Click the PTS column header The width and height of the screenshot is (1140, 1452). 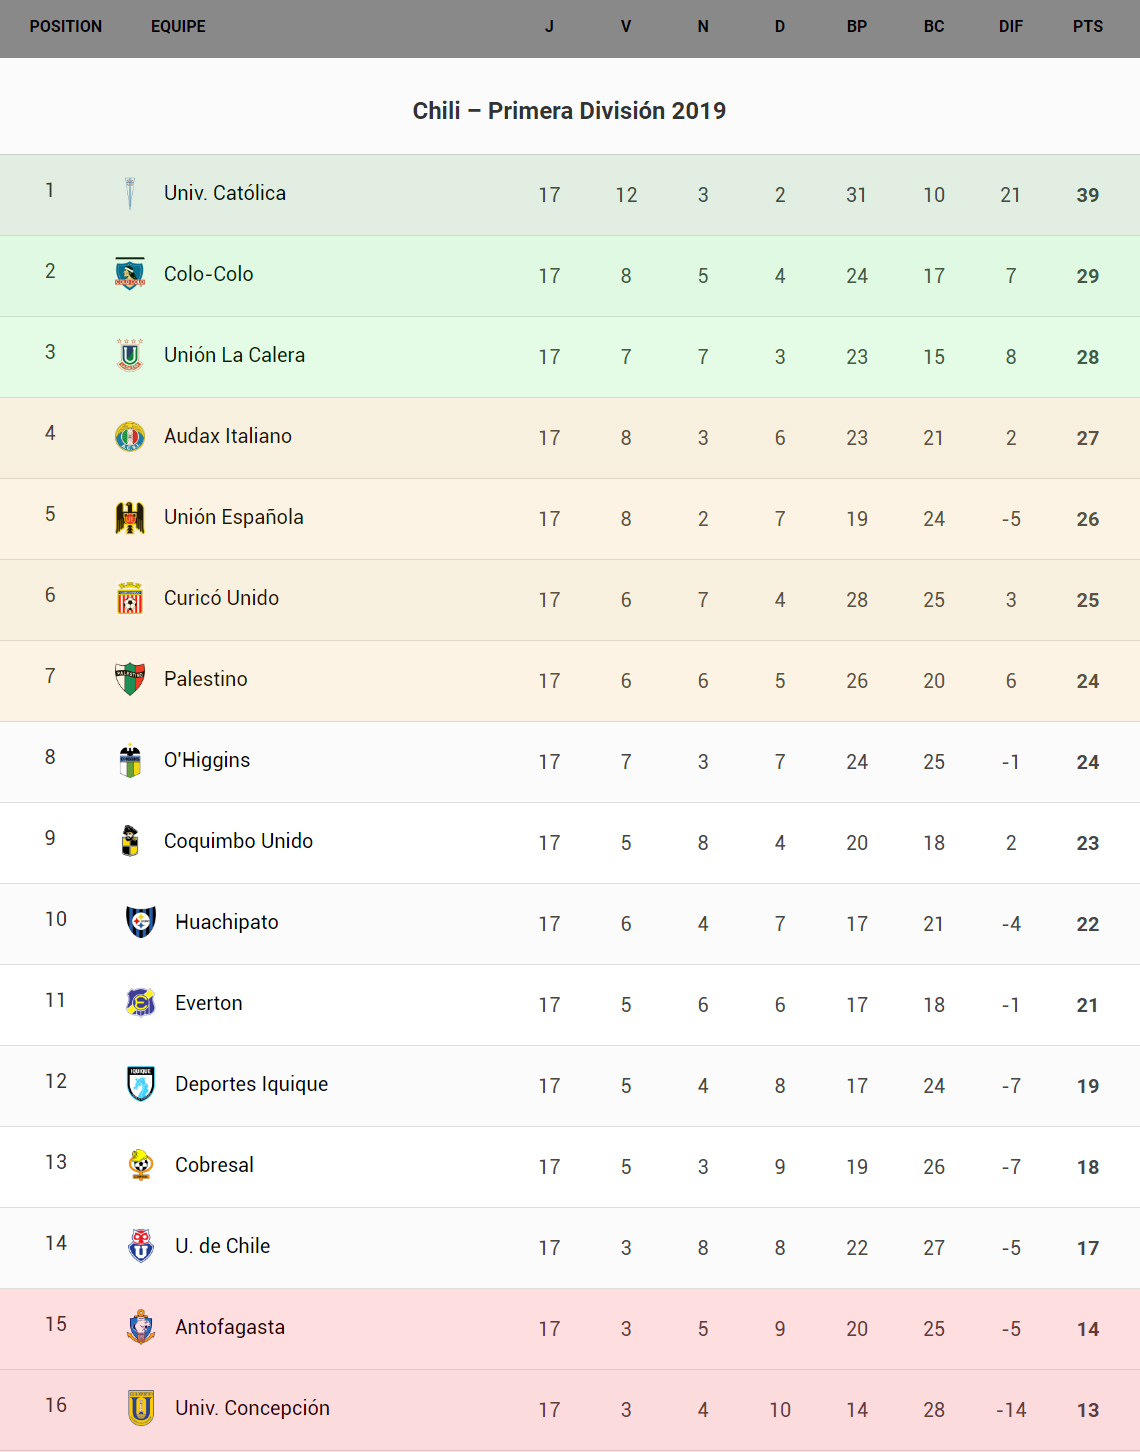click(x=1088, y=27)
